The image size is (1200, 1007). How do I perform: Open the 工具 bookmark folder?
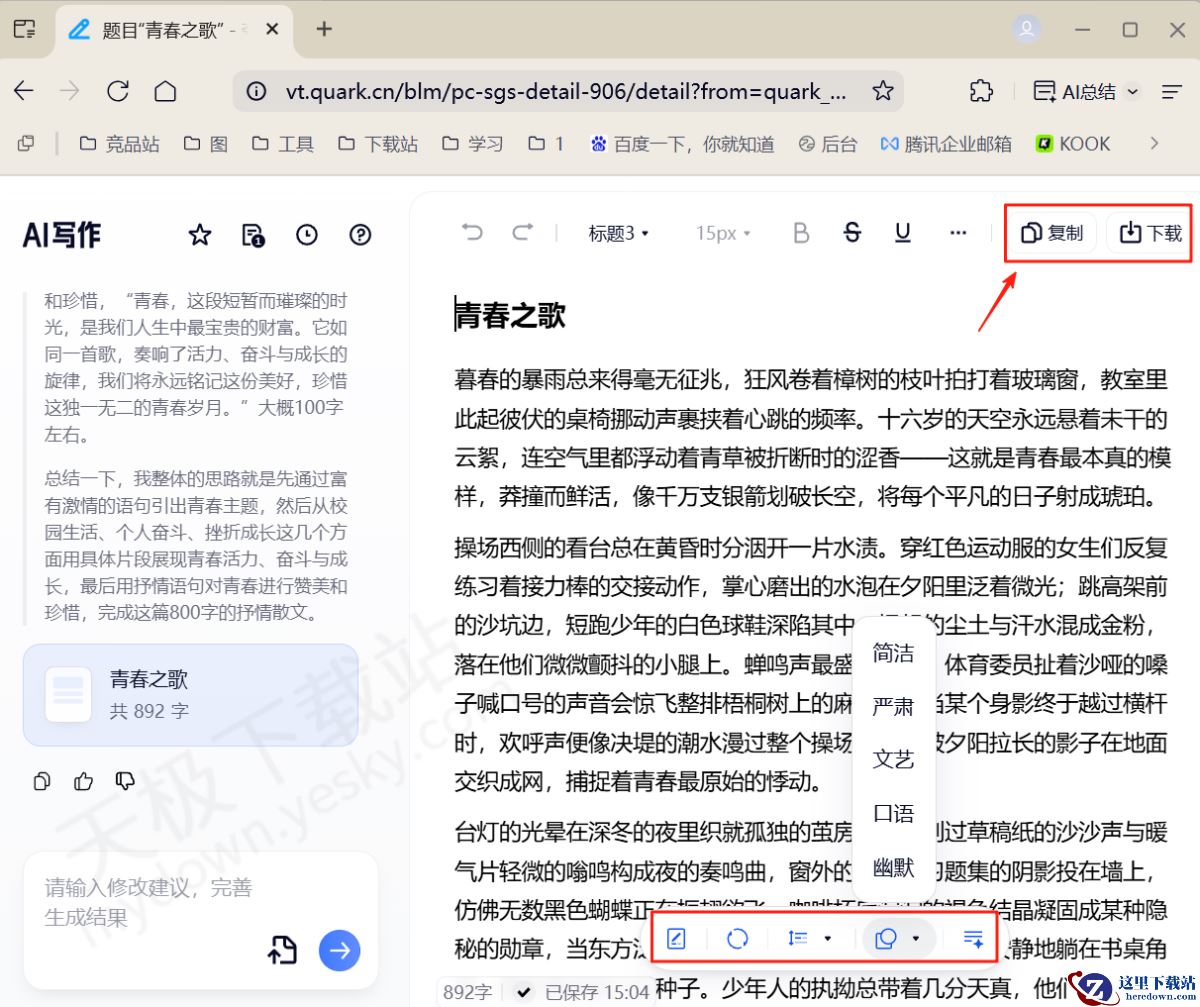[x=282, y=144]
